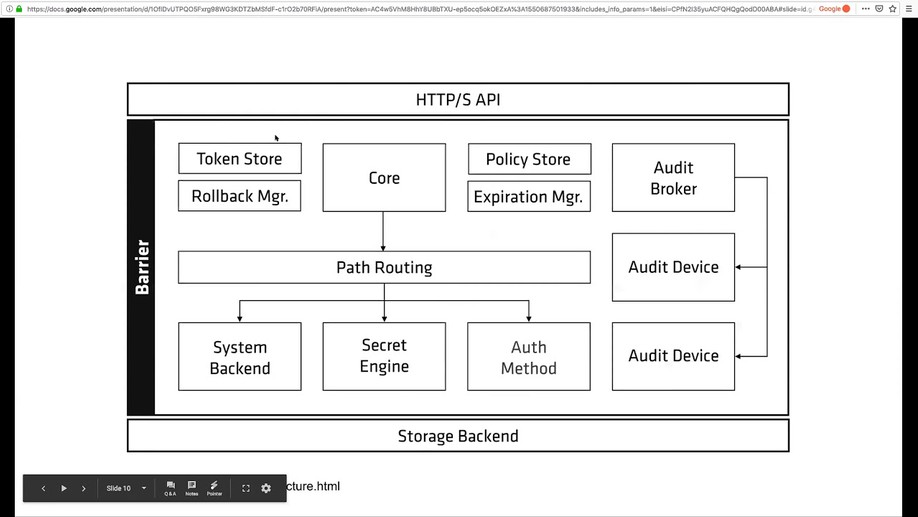
Task: Click the Policy Store box
Action: coord(529,159)
